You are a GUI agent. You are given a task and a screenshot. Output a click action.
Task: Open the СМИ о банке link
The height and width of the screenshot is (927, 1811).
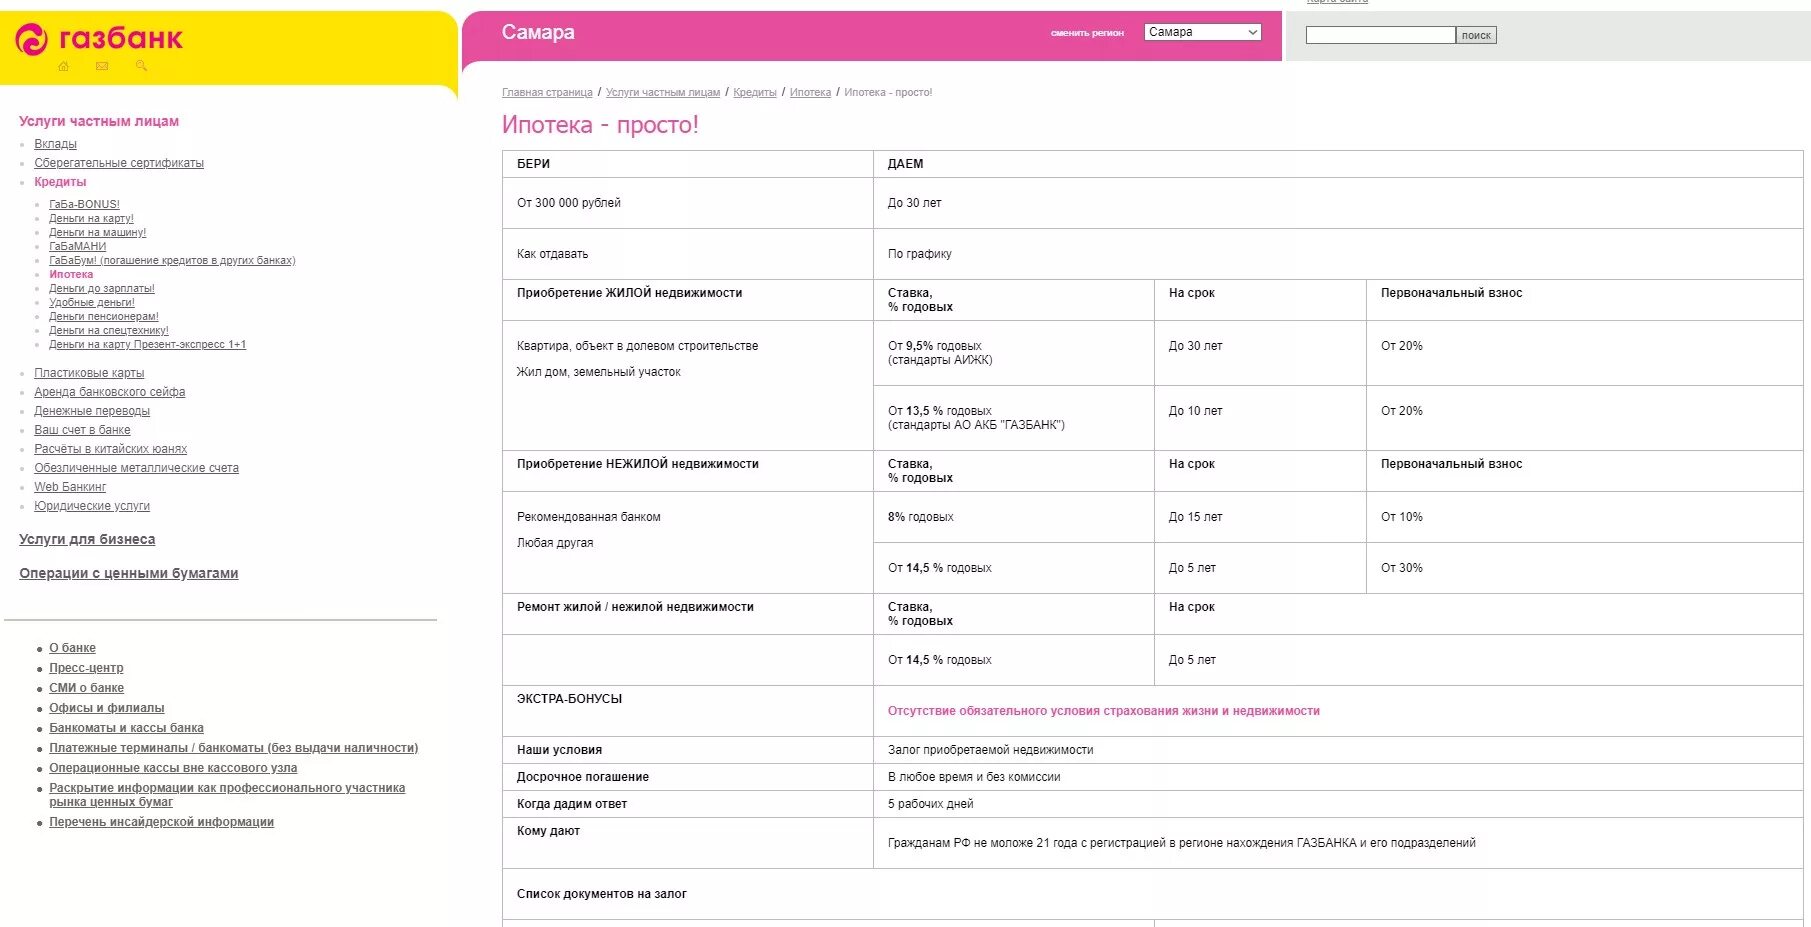87,688
